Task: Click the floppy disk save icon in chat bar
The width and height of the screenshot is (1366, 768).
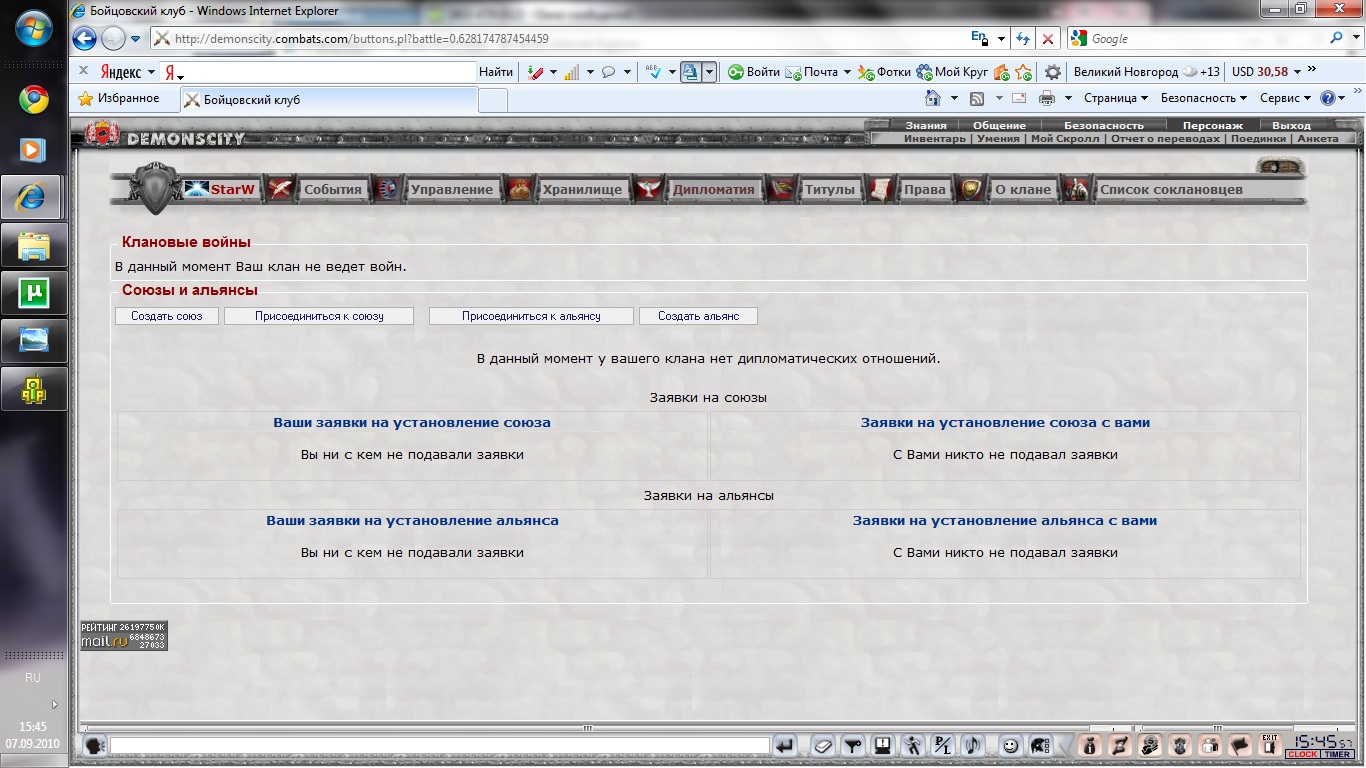Action: [x=883, y=745]
